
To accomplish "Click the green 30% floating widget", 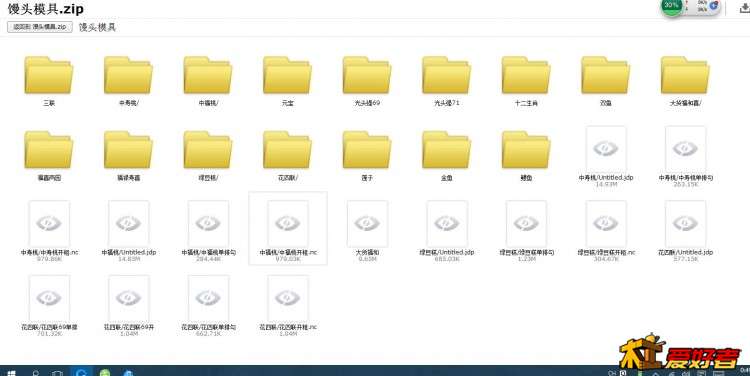I will (x=672, y=6).
